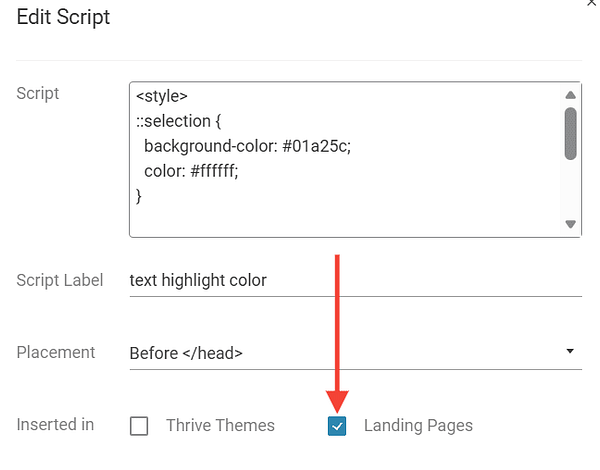Viewport: 600px width, 470px height.
Task: Click the Landing Pages checkbox label
Action: [418, 426]
